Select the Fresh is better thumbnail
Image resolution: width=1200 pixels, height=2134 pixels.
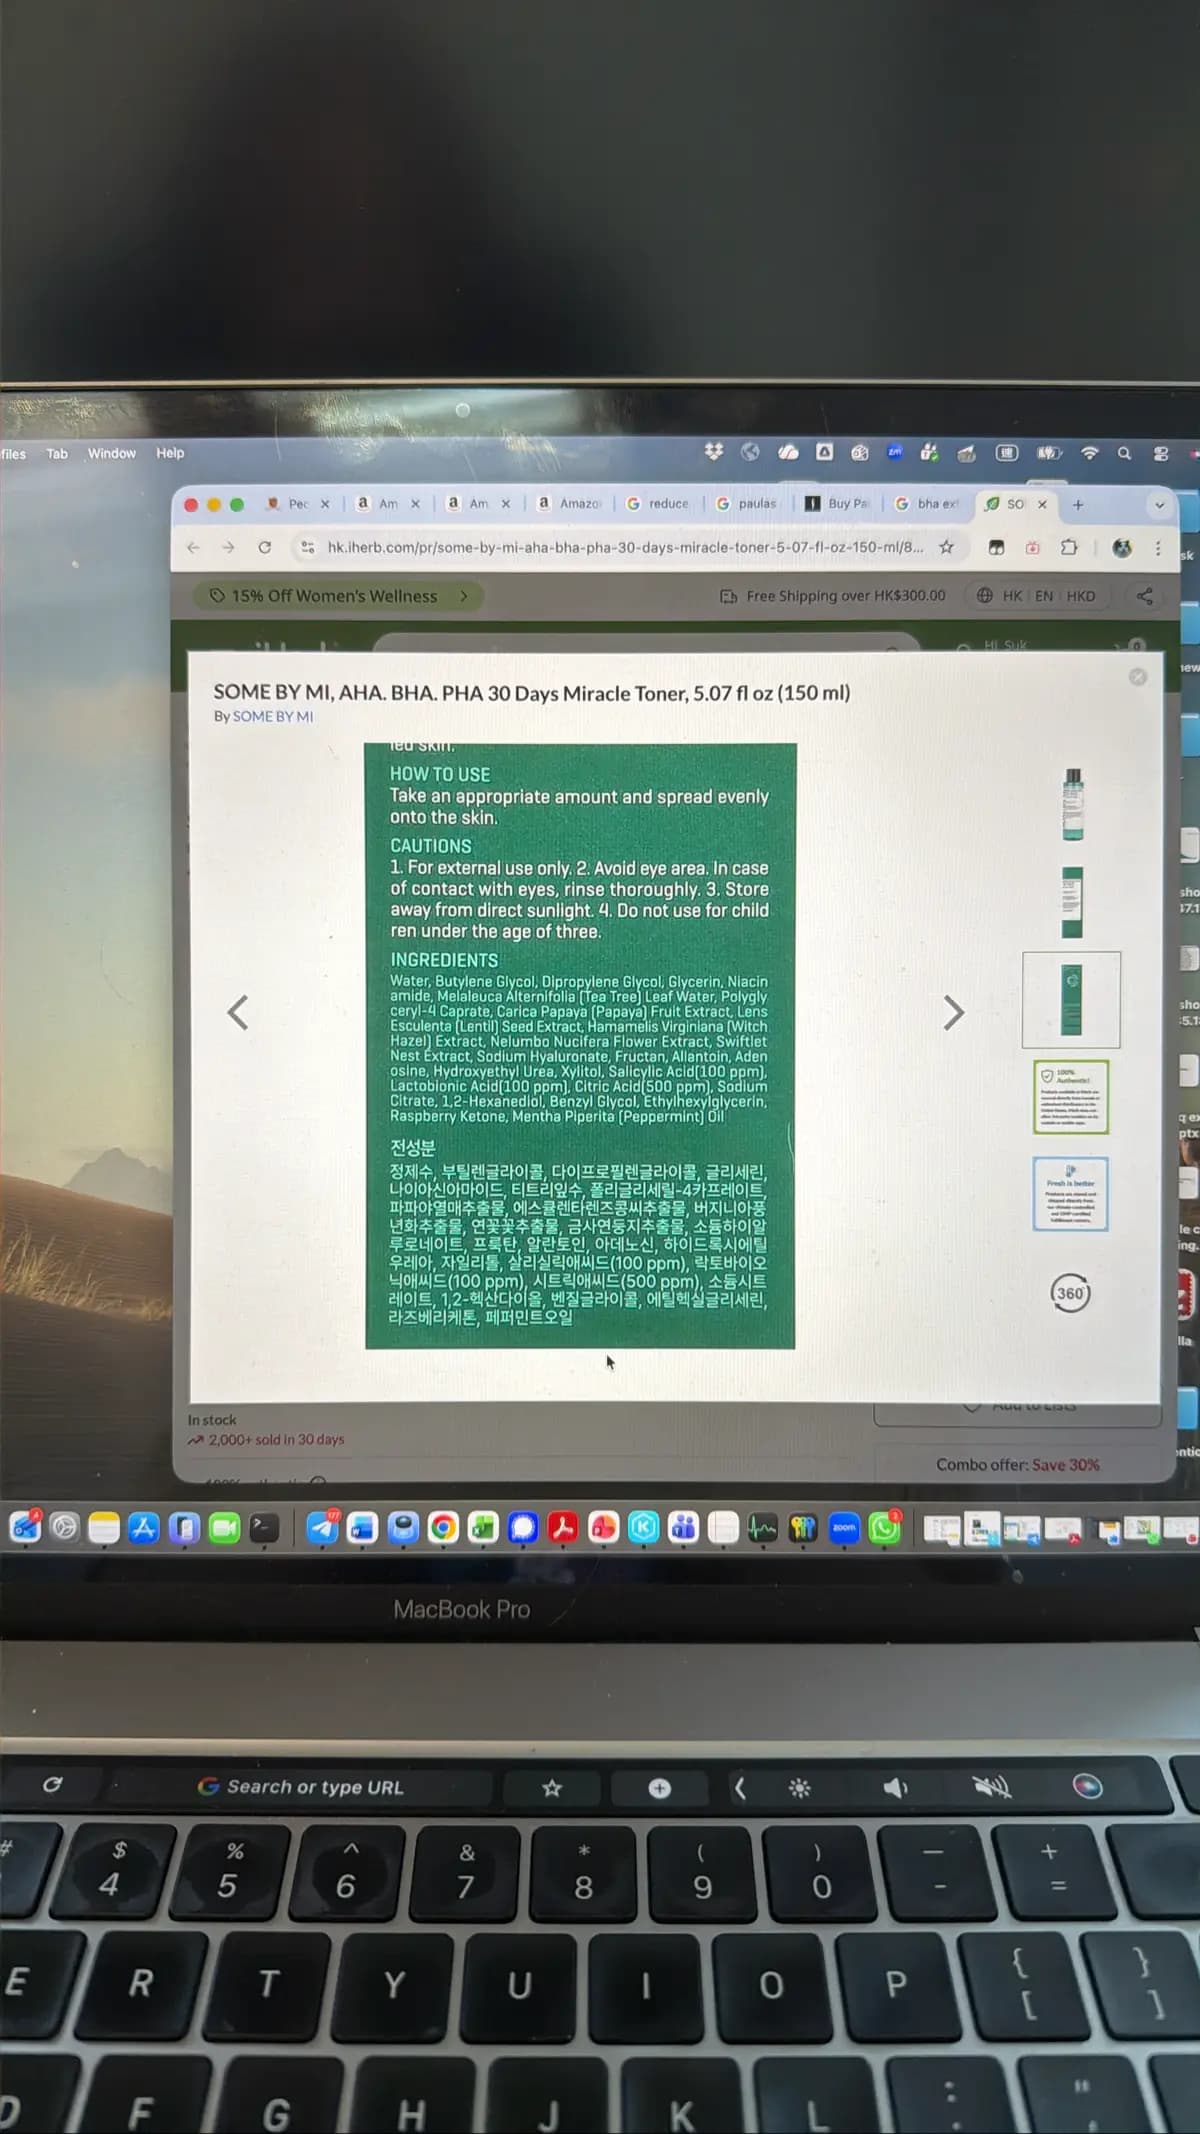[x=1070, y=1194]
